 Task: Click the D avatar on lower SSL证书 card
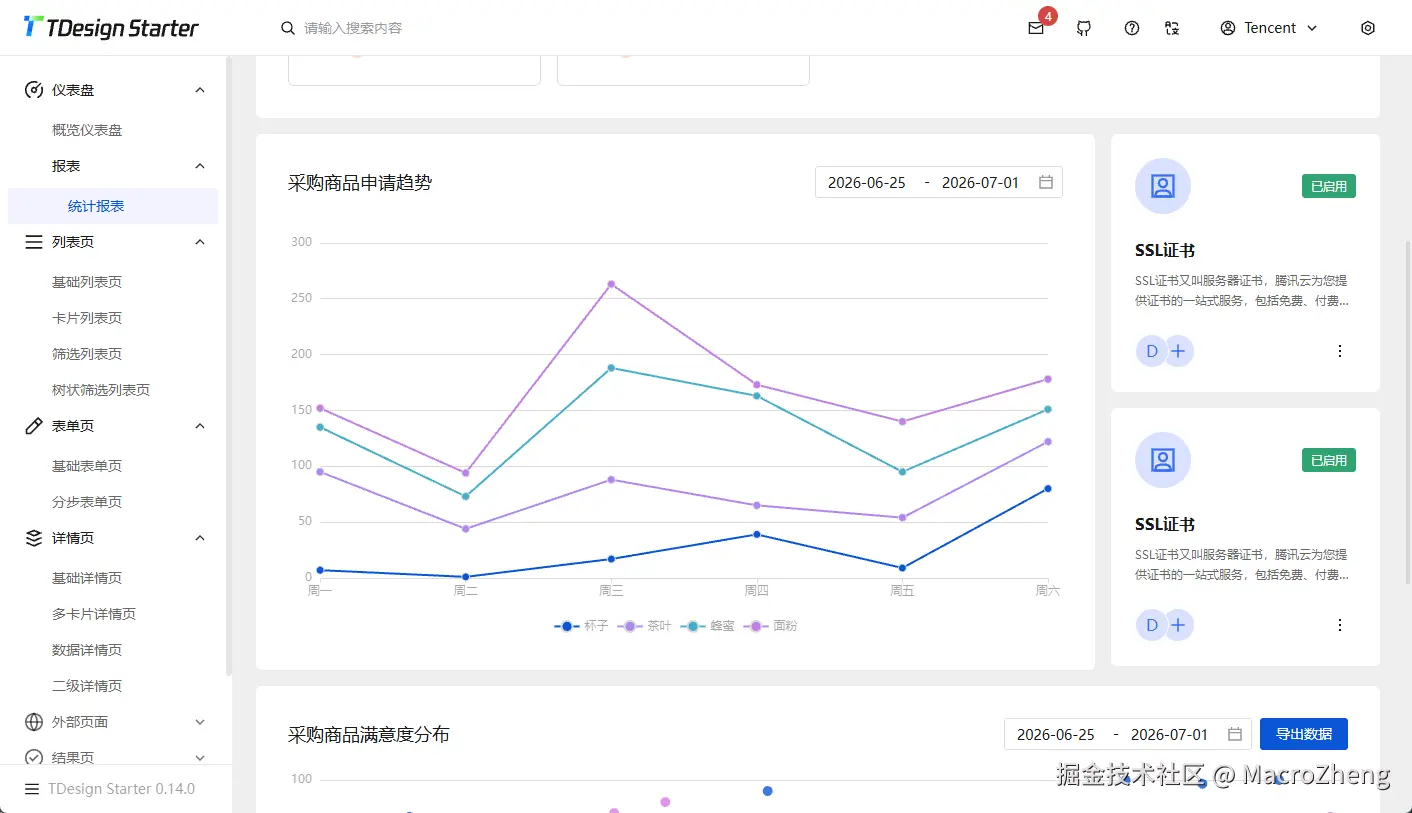(1151, 625)
